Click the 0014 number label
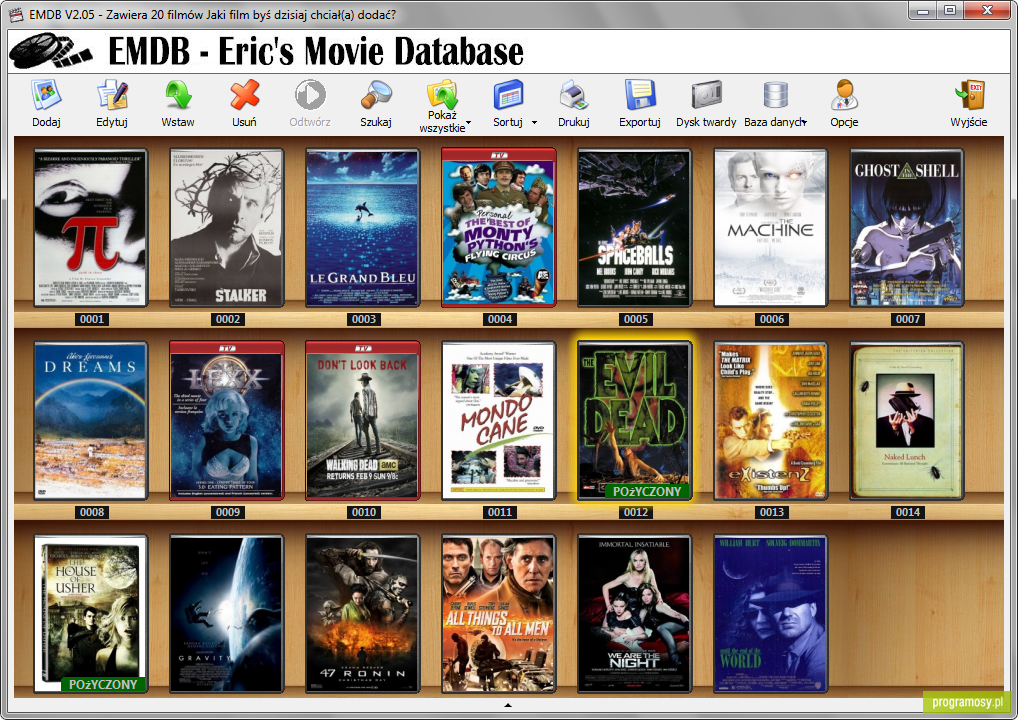The image size is (1018, 720). (908, 512)
